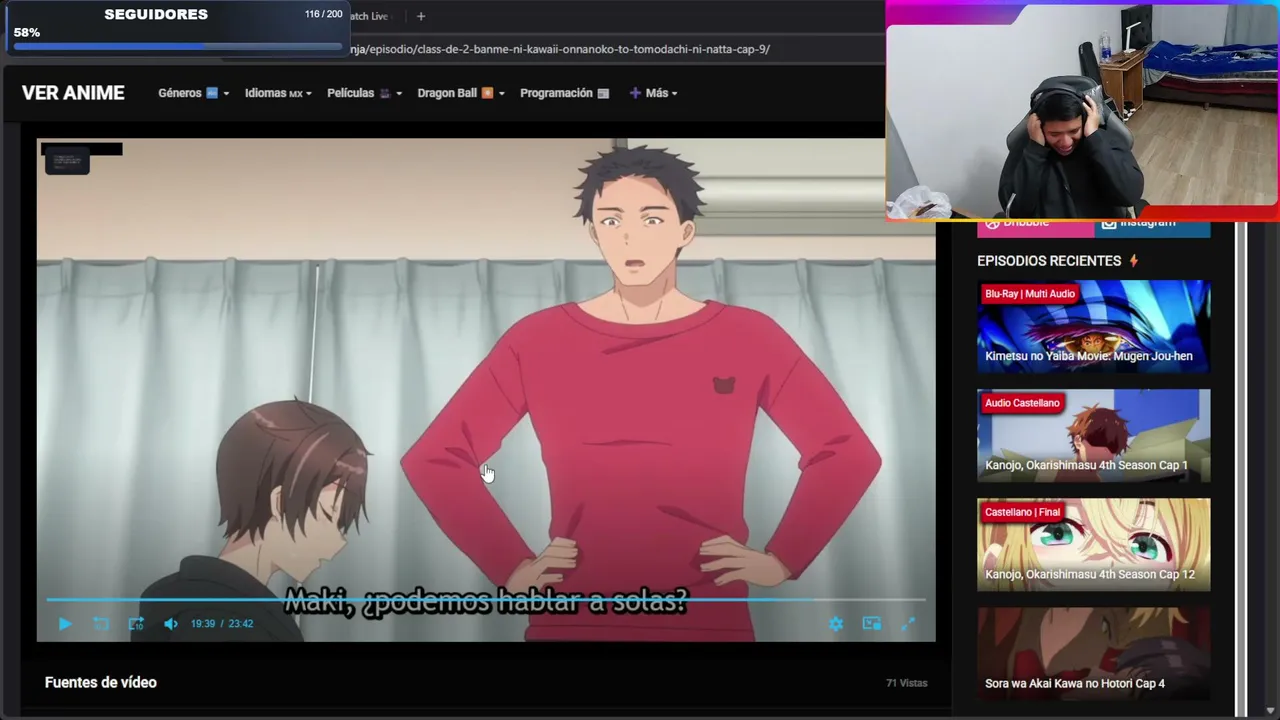The width and height of the screenshot is (1280, 720).
Task: Enter fullscreen on the video player
Action: click(x=908, y=624)
